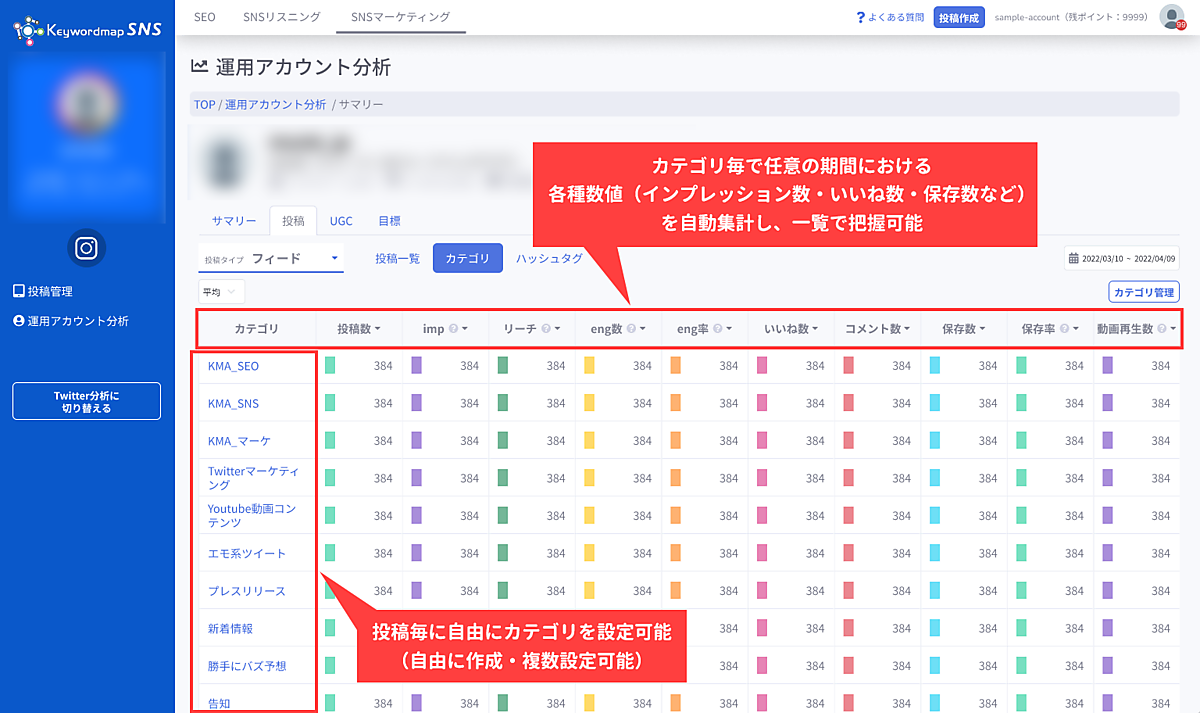Open the 投稿タイプ フィード dropdown

(x=271, y=258)
